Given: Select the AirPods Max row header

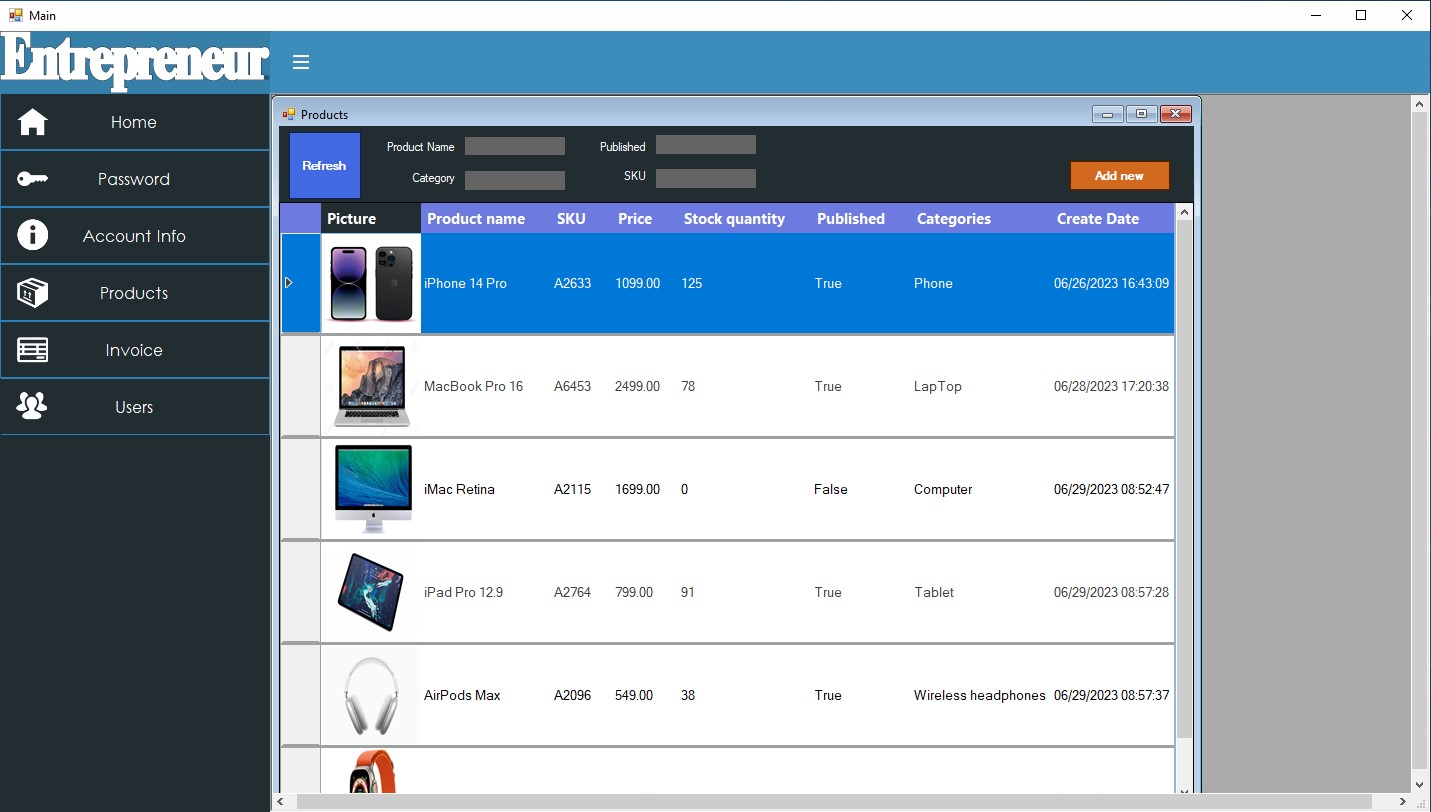Looking at the screenshot, I should coord(300,695).
